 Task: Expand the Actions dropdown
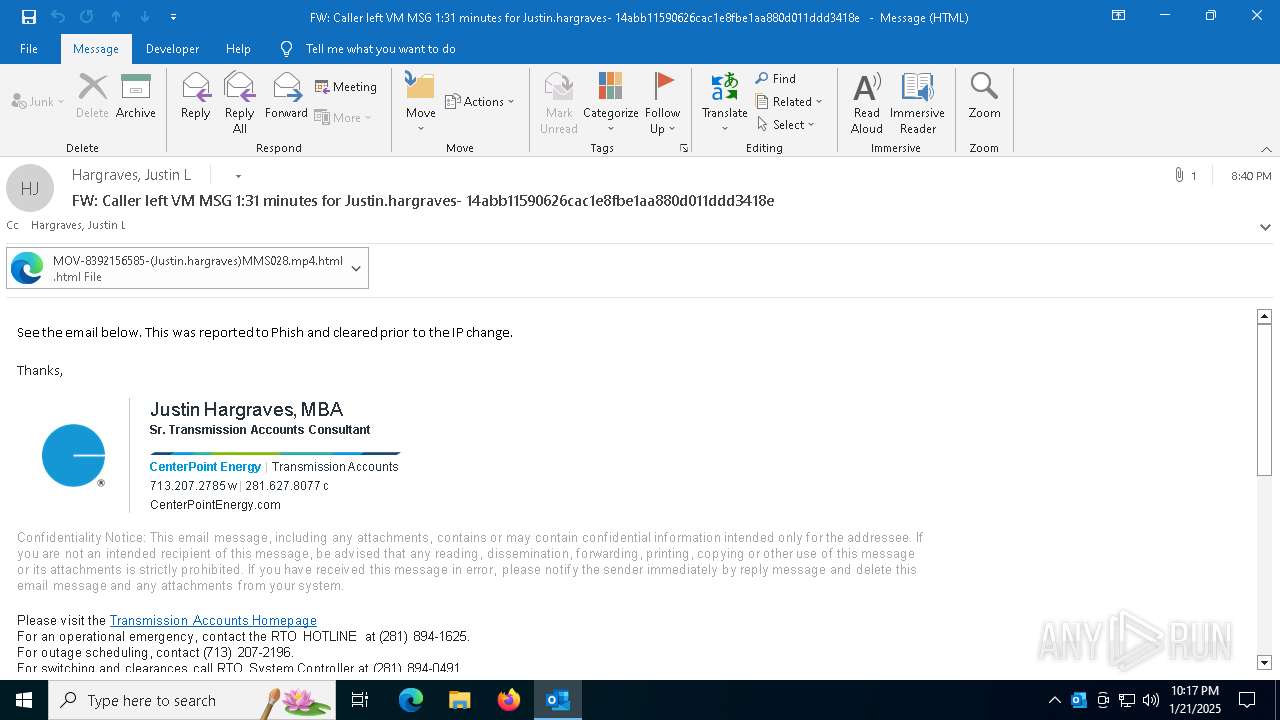tap(479, 102)
